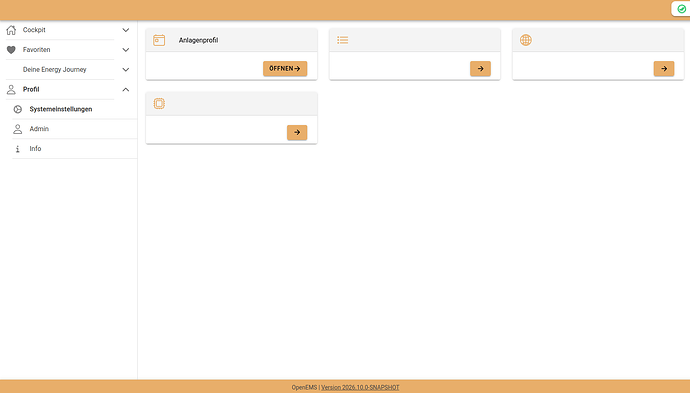
Task: Open the Info submenu item
Action: tap(35, 149)
